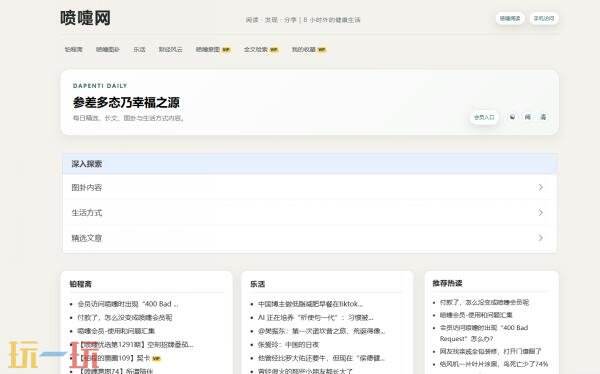Open the article starting with AI 正在培养
600x374 pixels.
(x=316, y=317)
